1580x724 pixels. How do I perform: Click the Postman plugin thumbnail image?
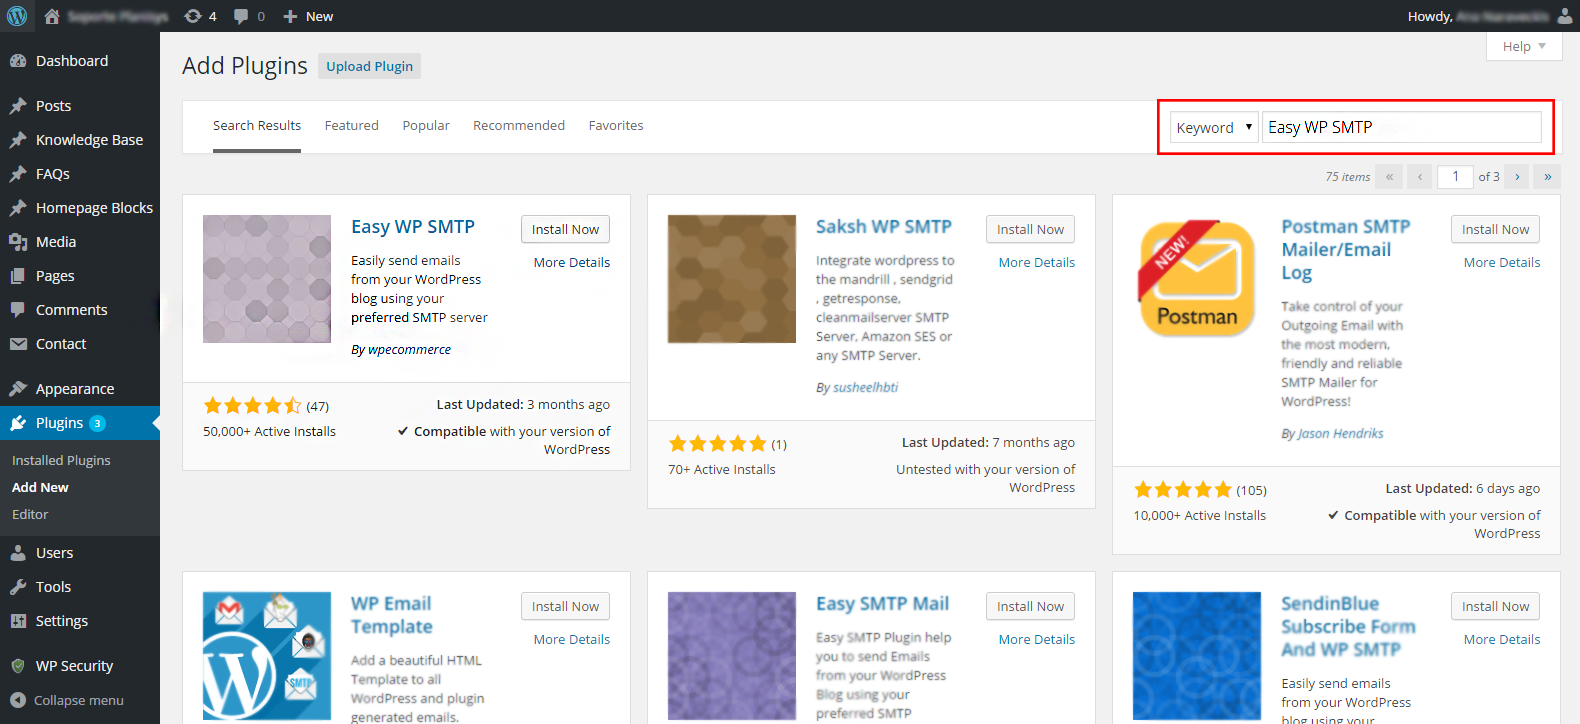point(1197,279)
